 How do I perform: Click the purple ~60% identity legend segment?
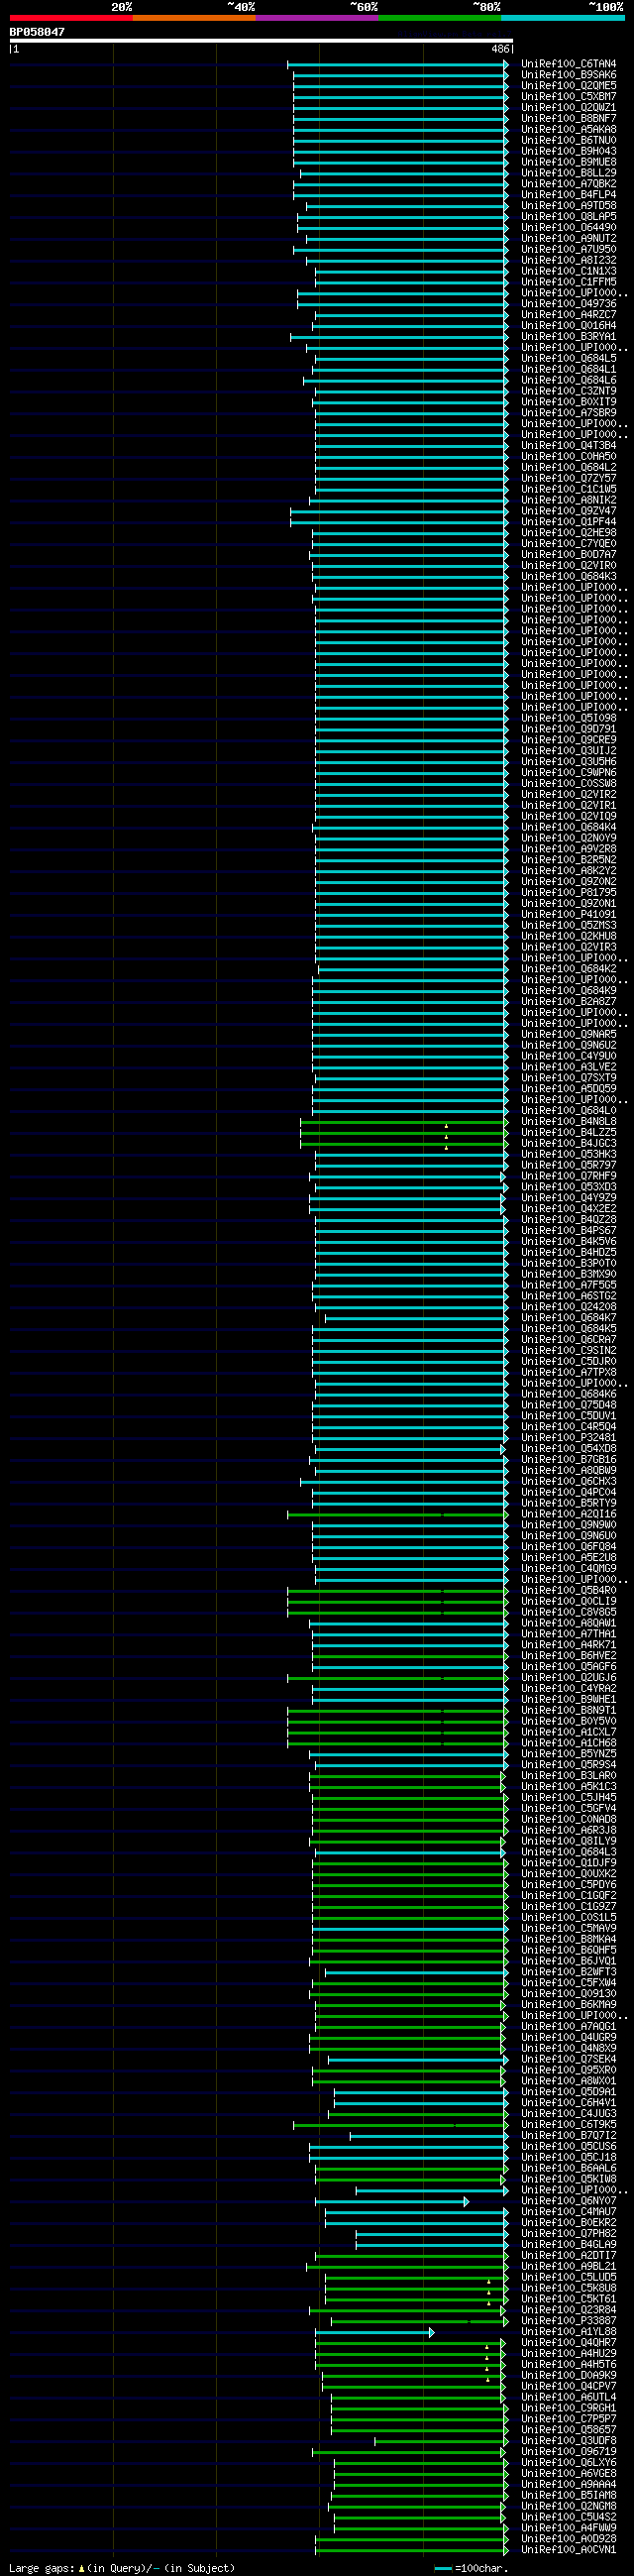point(317,18)
